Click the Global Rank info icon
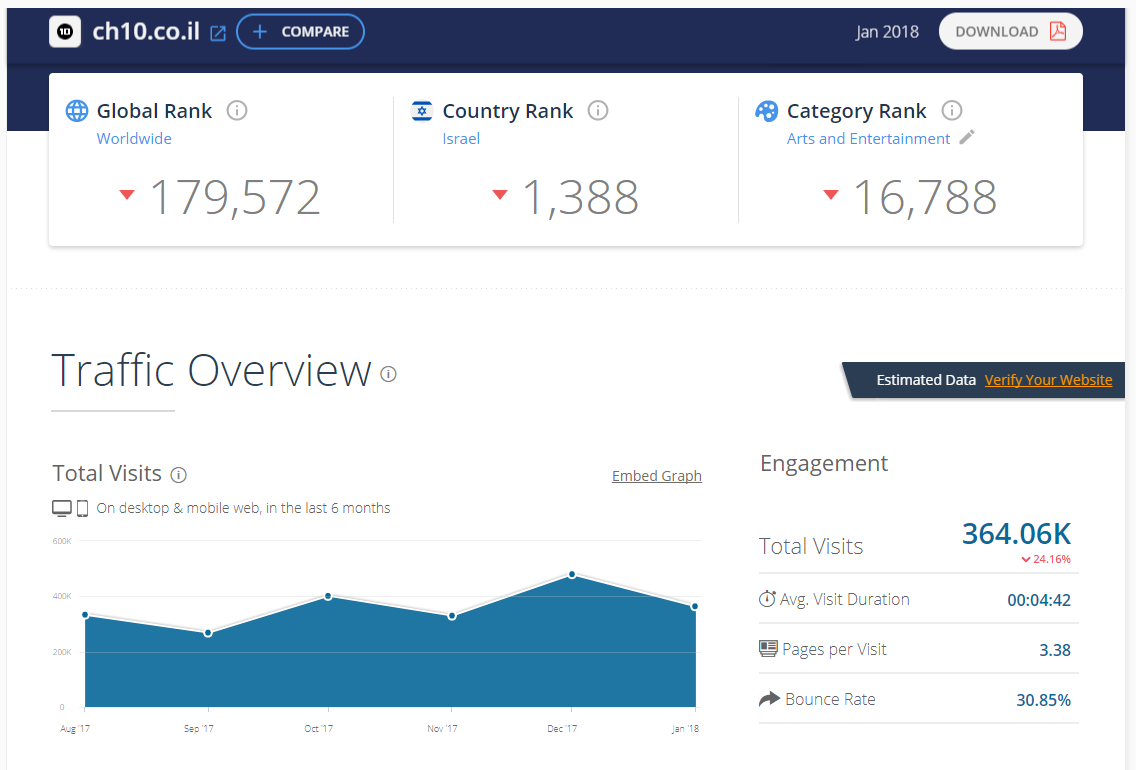Viewport: 1136px width, 770px height. [237, 111]
